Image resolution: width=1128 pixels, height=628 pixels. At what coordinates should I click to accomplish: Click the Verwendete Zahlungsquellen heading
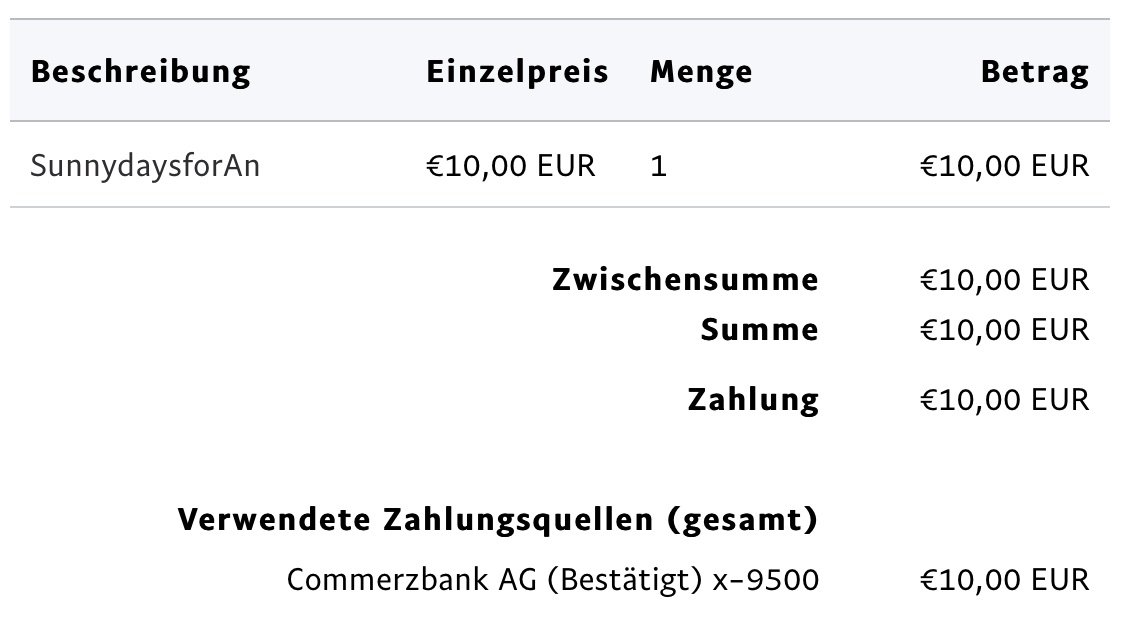pos(498,519)
